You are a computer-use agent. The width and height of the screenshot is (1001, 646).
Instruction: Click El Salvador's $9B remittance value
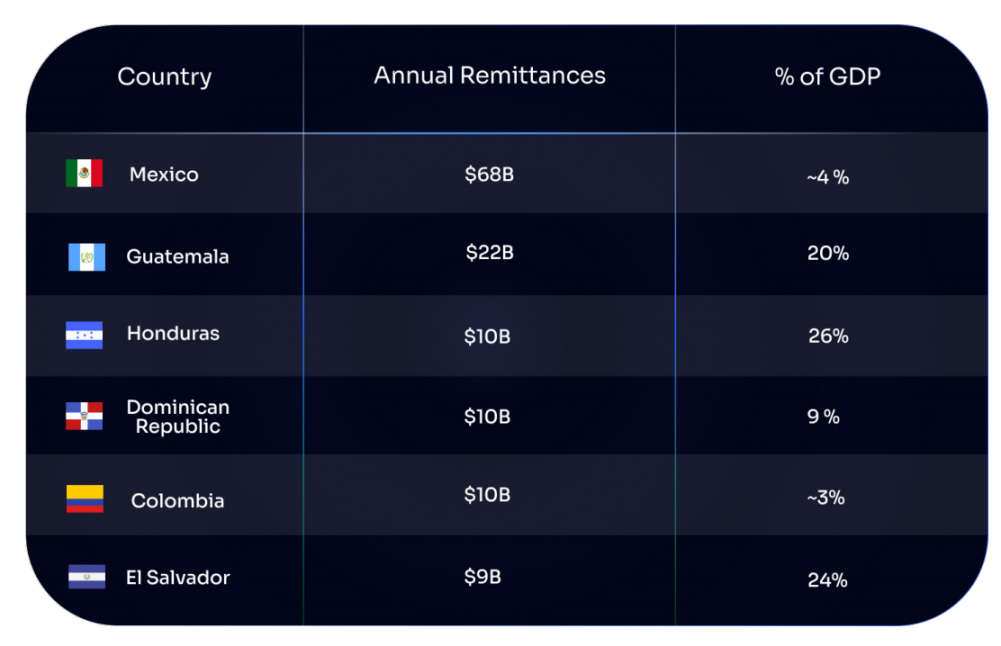point(482,577)
